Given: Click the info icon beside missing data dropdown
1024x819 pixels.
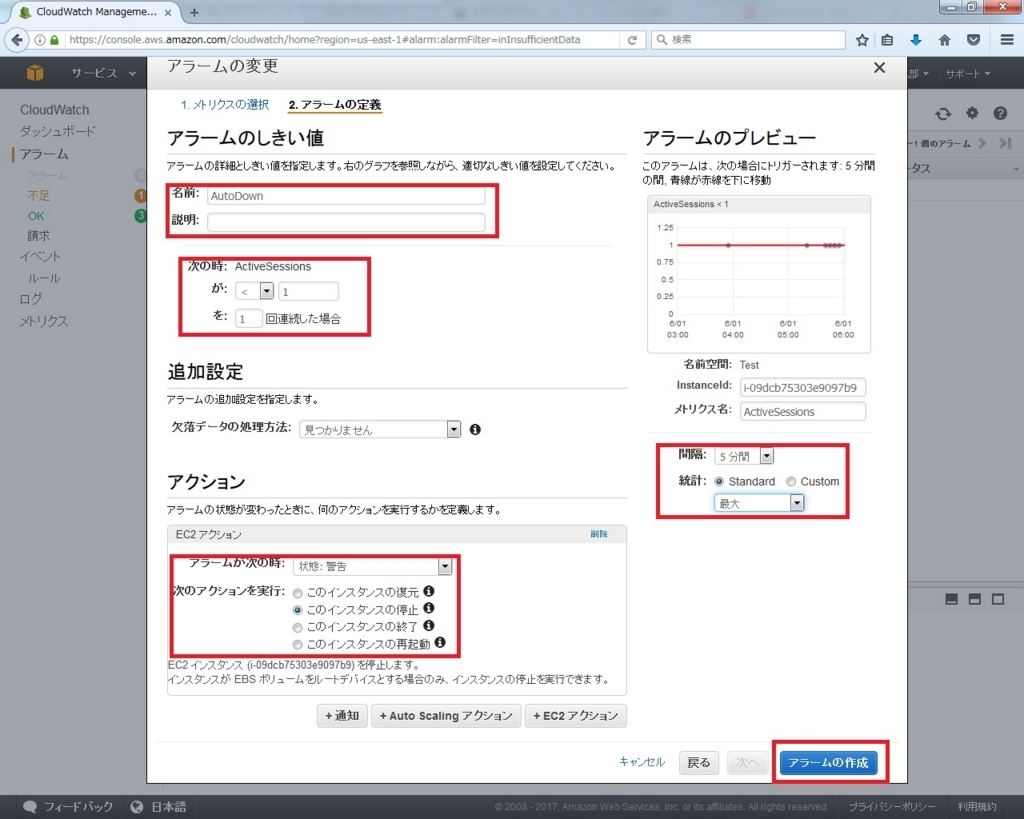Looking at the screenshot, I should coord(475,429).
